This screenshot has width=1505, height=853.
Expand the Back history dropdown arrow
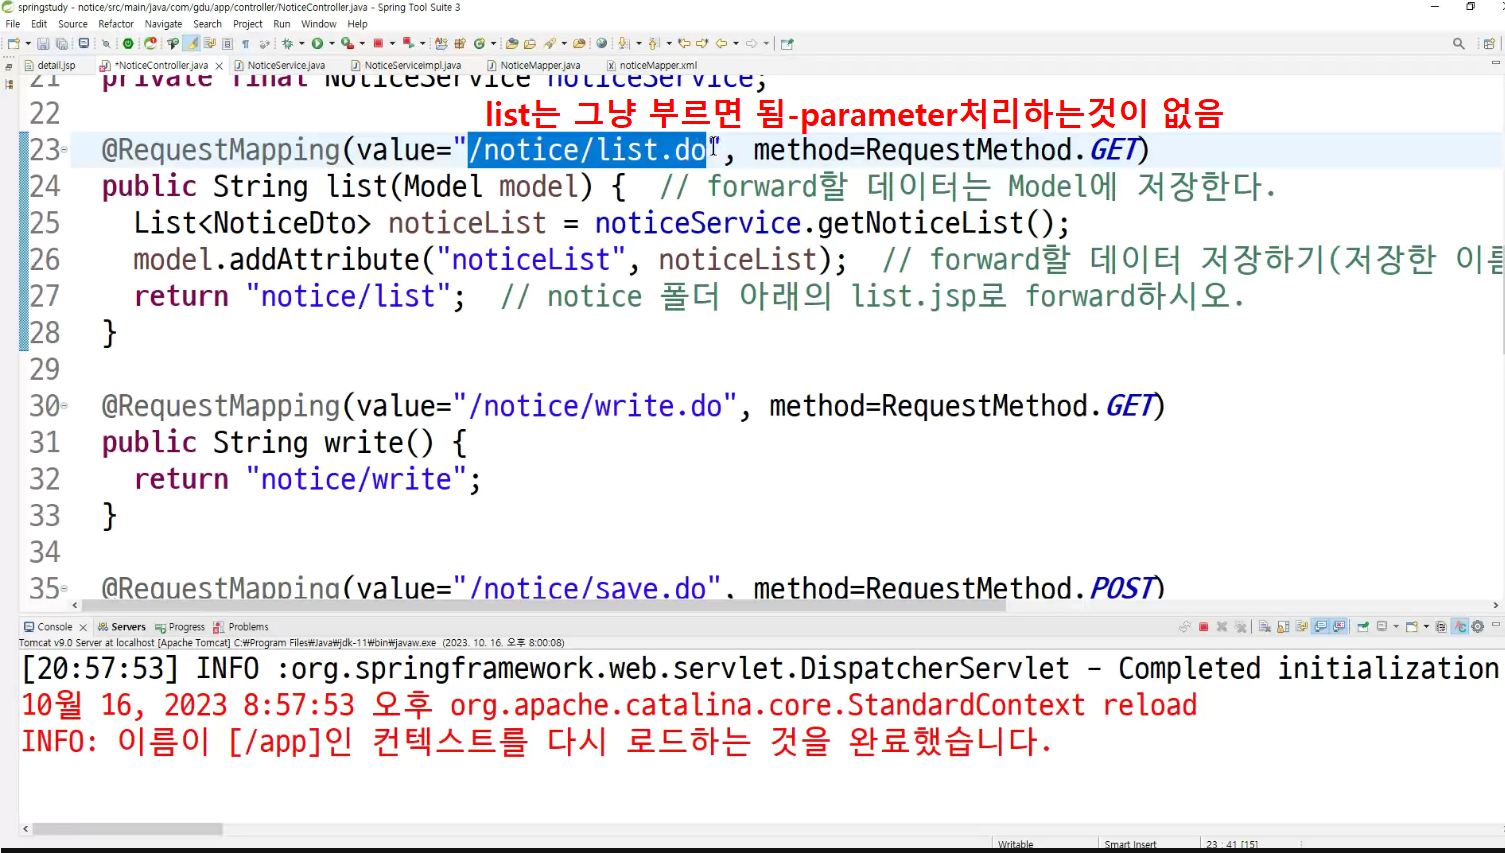[x=736, y=43]
